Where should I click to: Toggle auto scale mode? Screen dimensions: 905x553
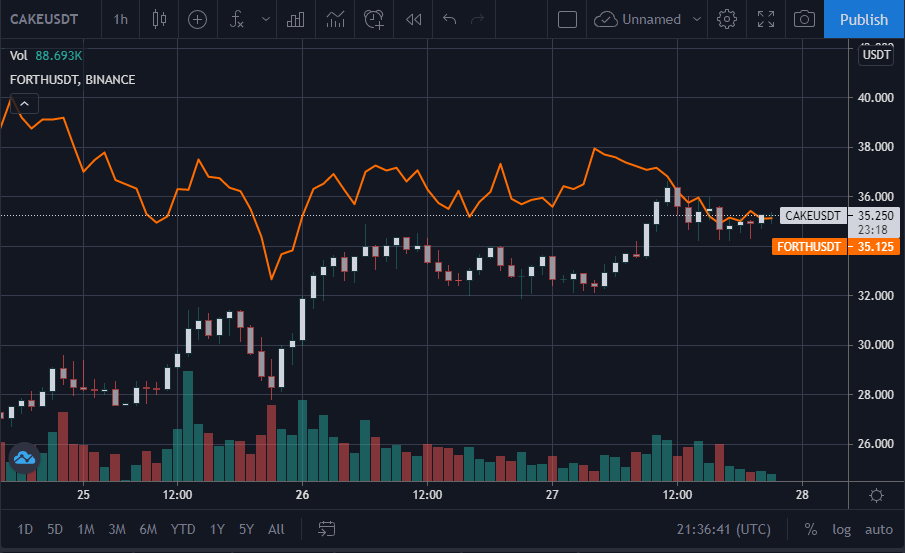point(879,529)
